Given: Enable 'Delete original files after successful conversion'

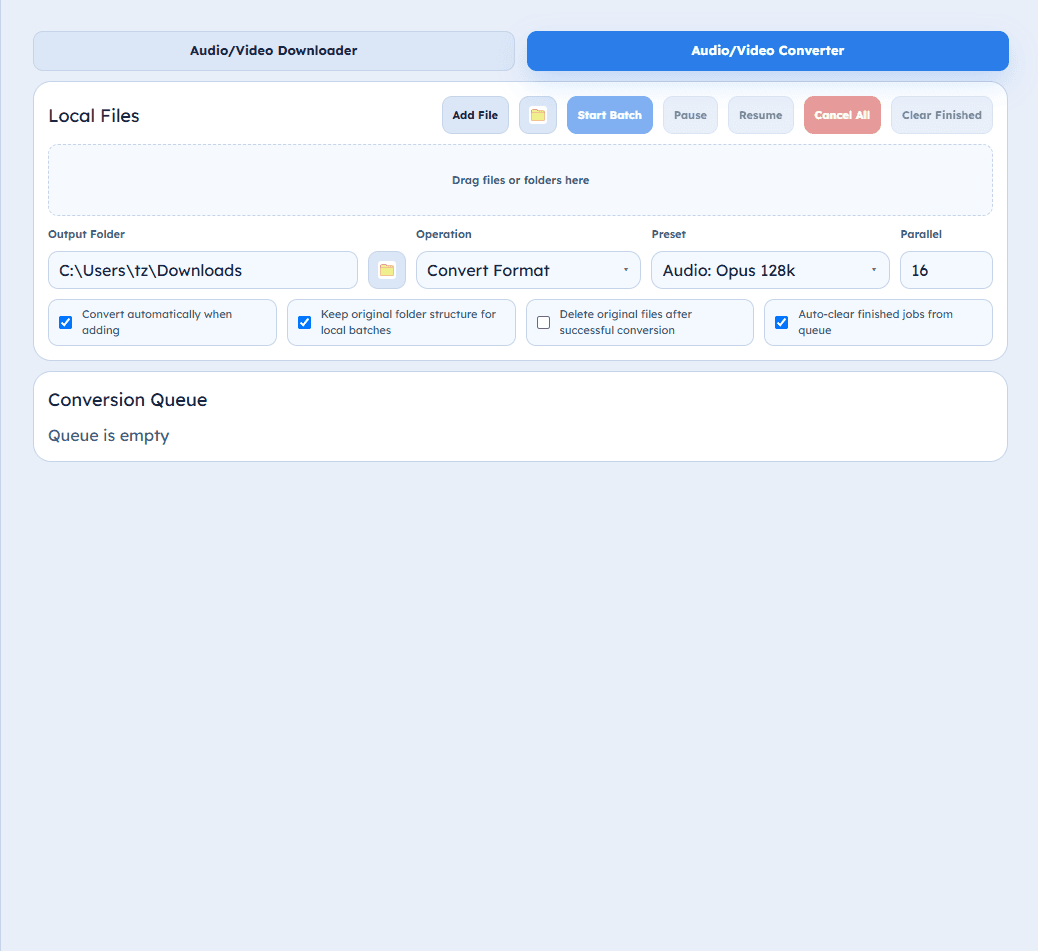Looking at the screenshot, I should coord(543,322).
